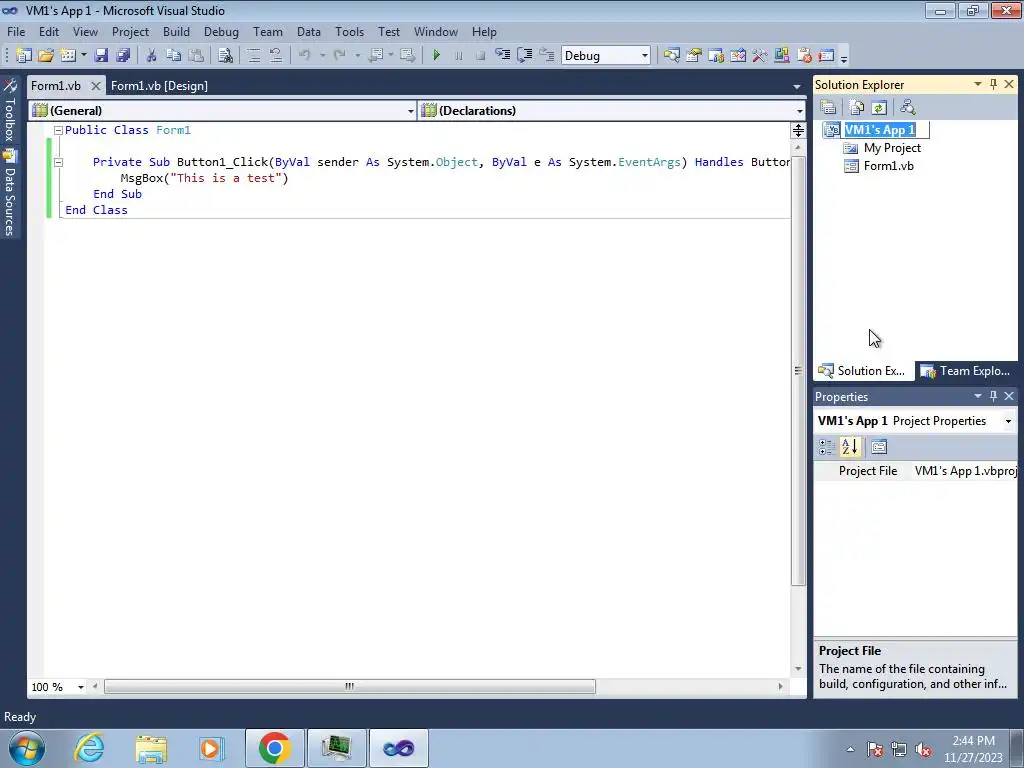Click the horizontal scrollbar in code editor

[x=349, y=687]
